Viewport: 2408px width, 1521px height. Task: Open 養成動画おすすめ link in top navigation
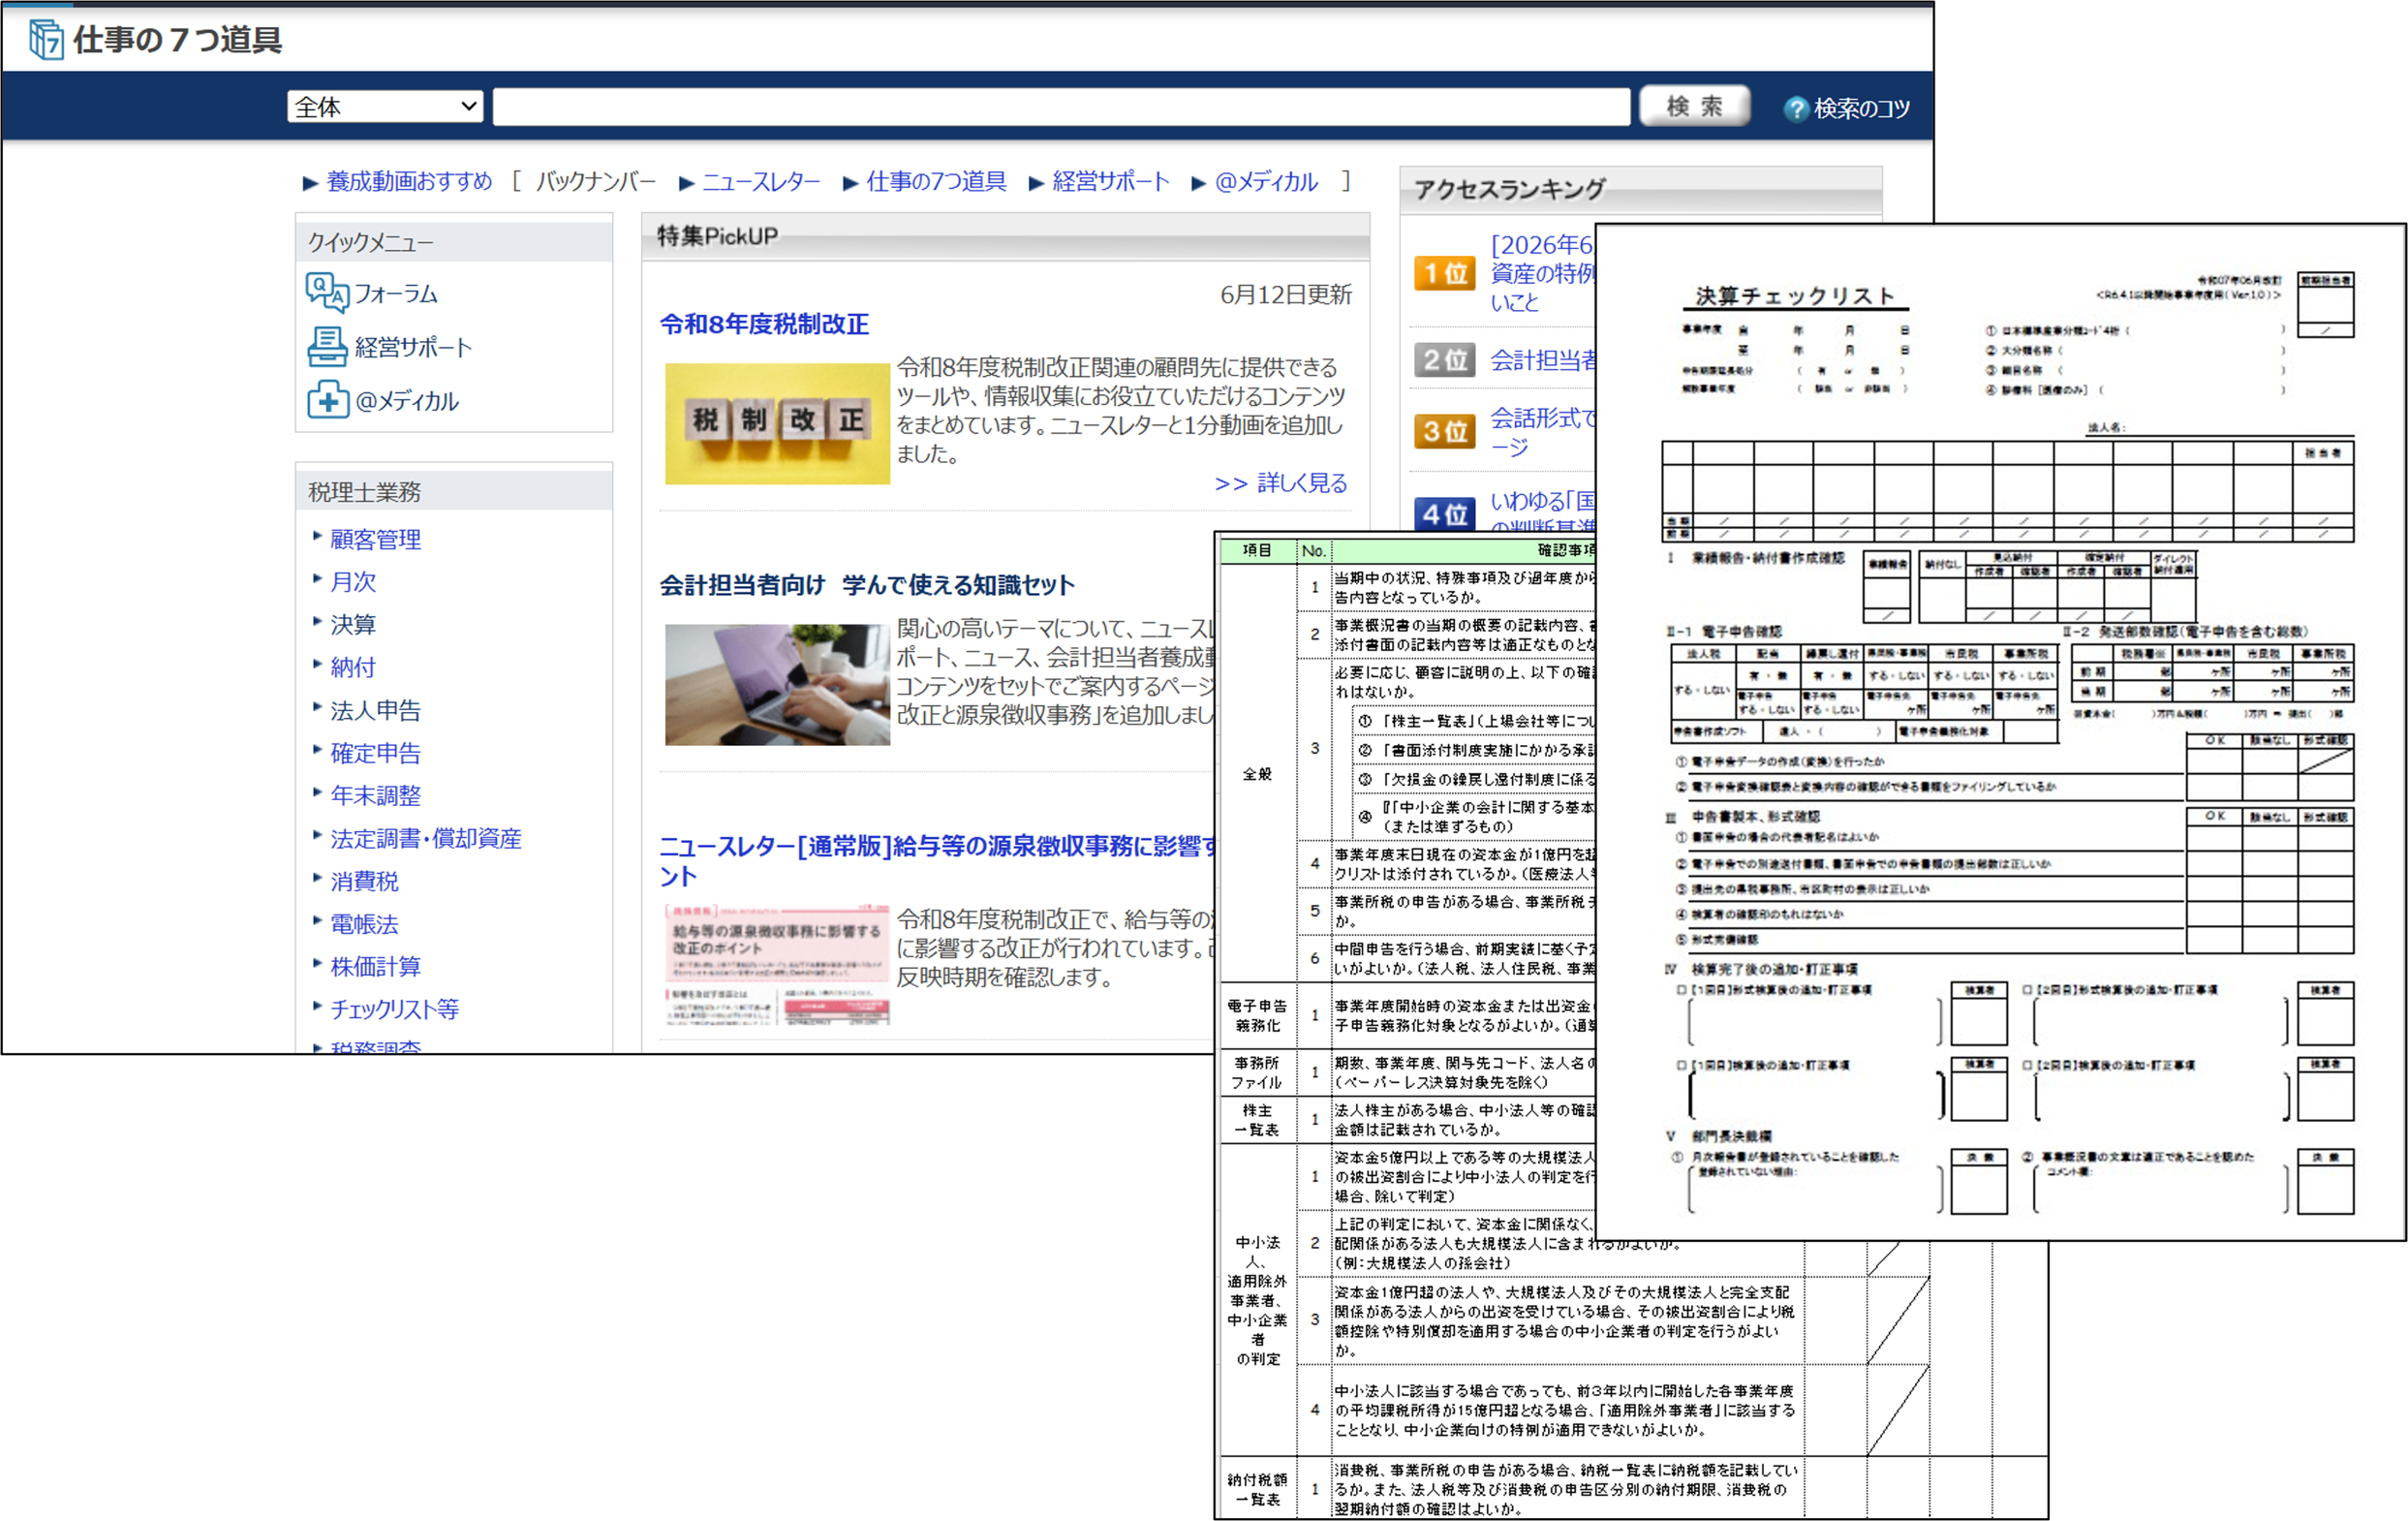tap(409, 181)
